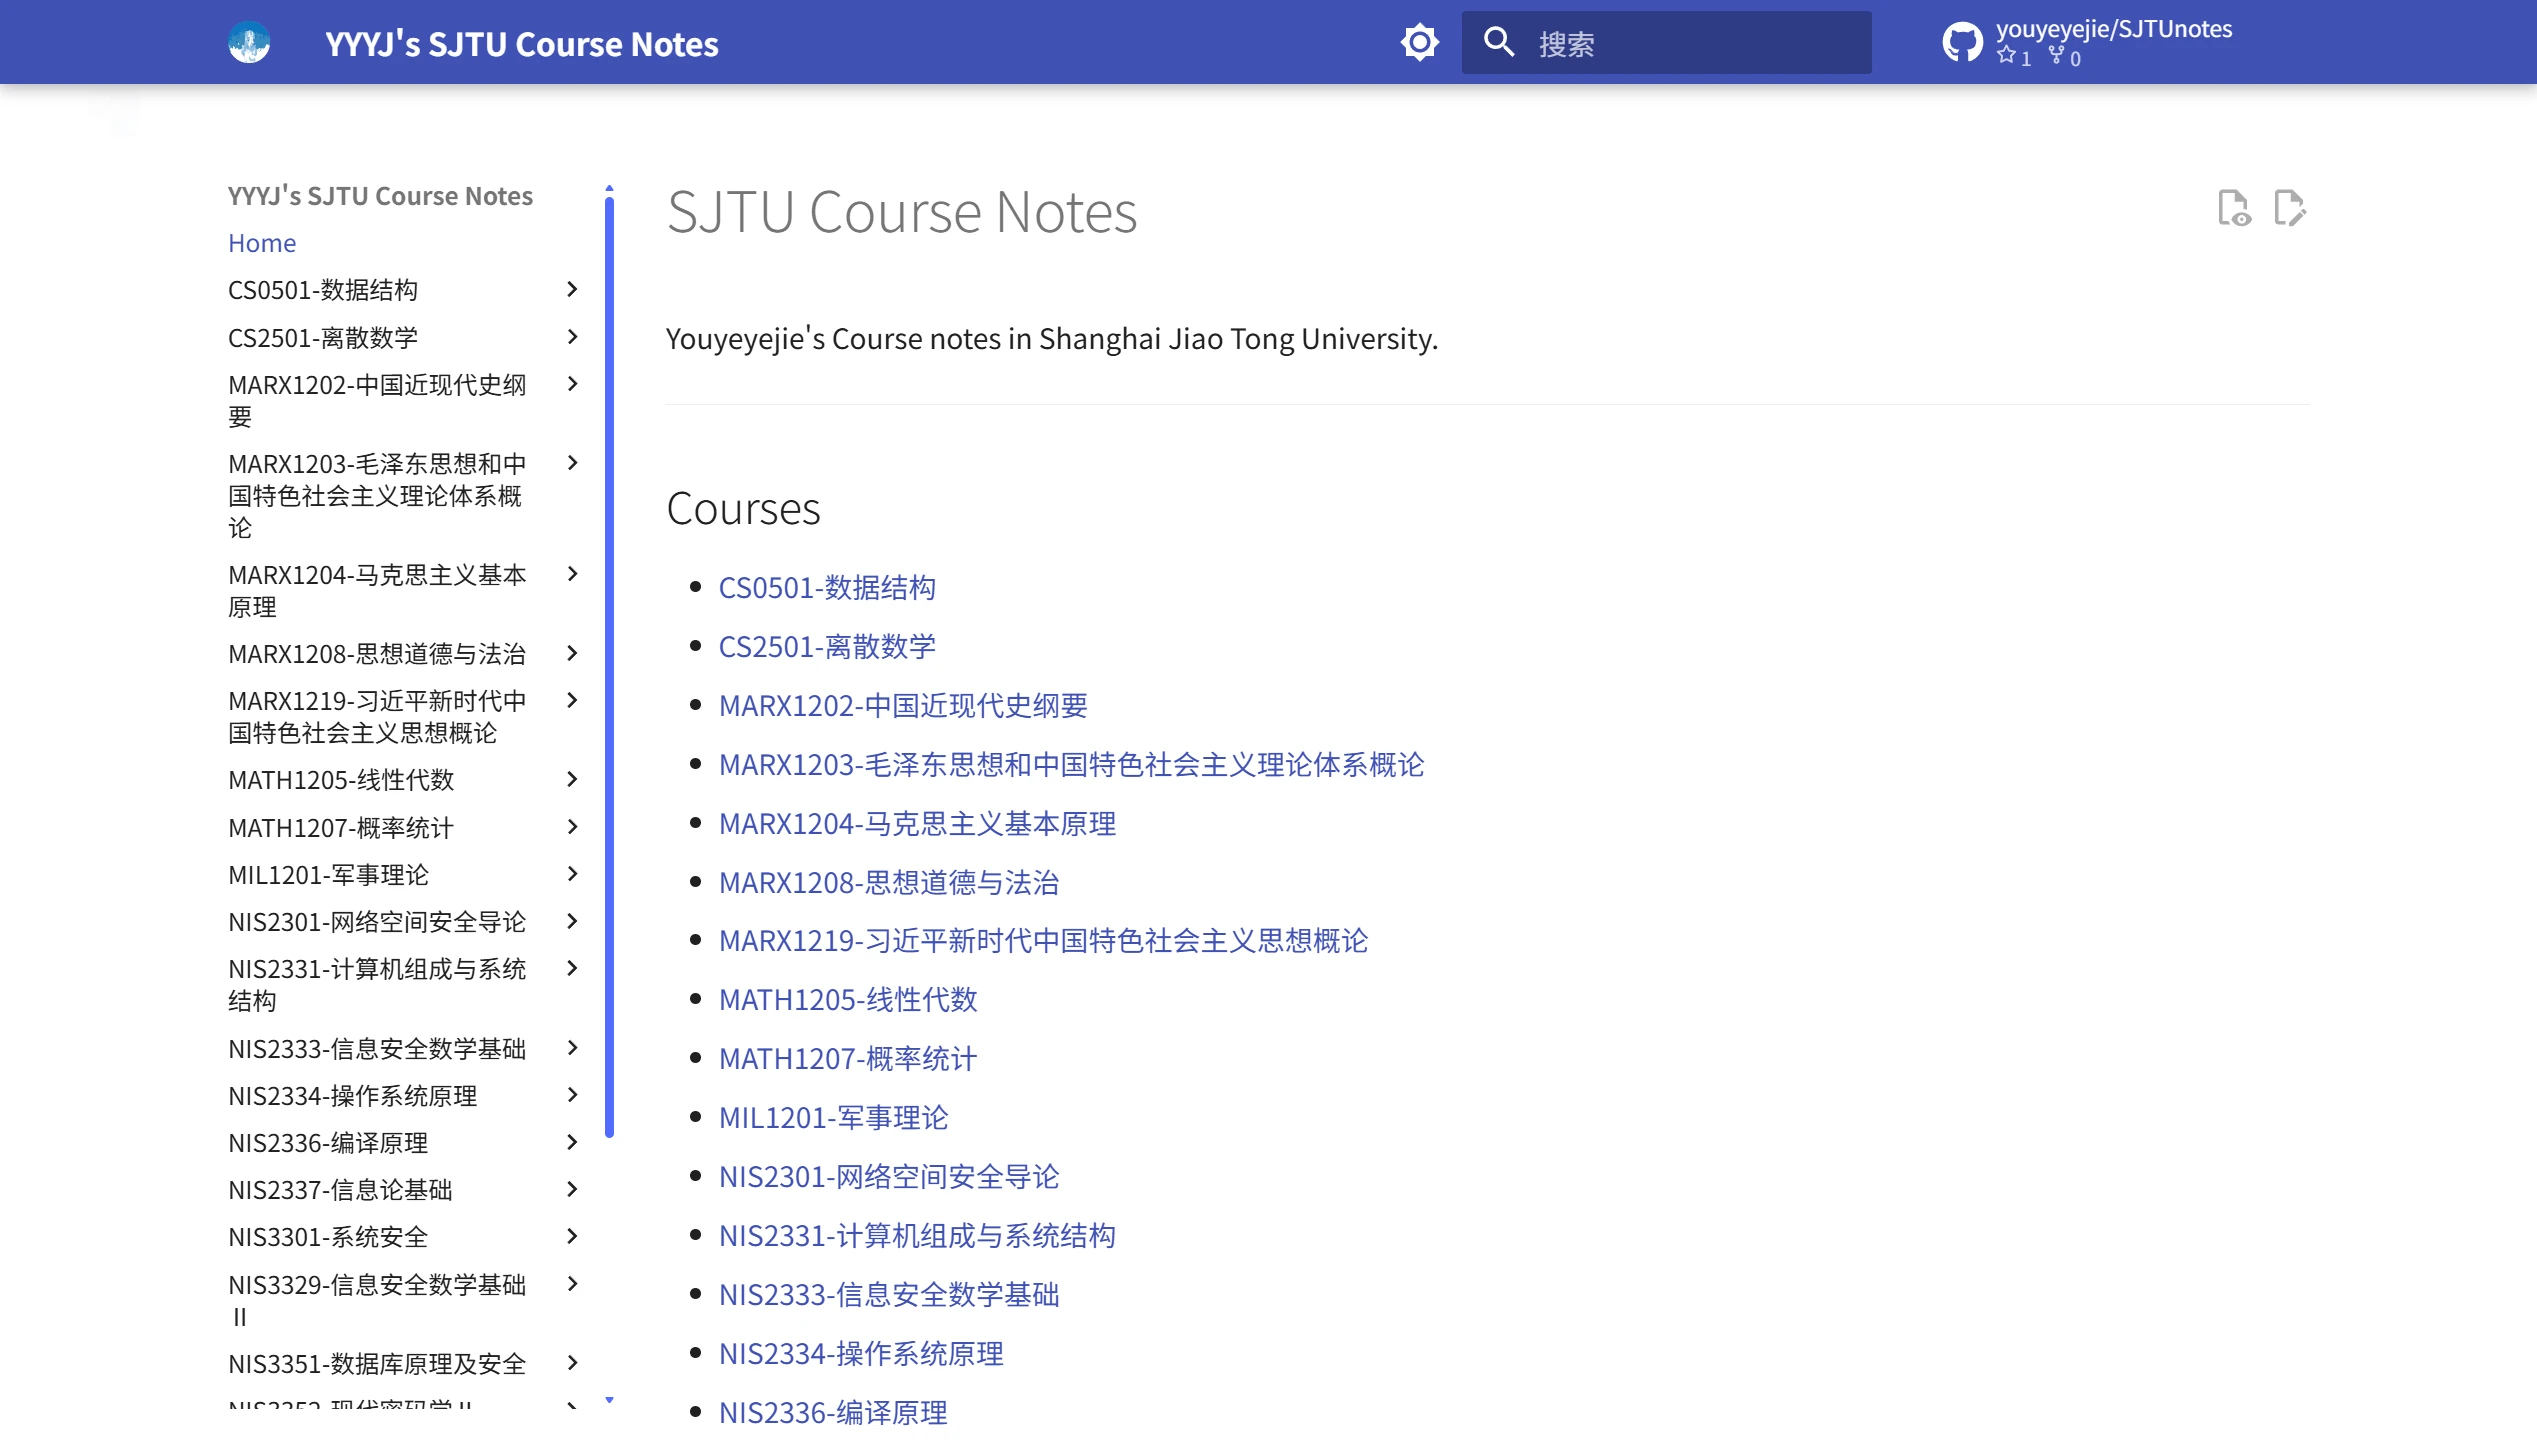View the source of this page icon
This screenshot has width=2537, height=1440.
[2234, 207]
